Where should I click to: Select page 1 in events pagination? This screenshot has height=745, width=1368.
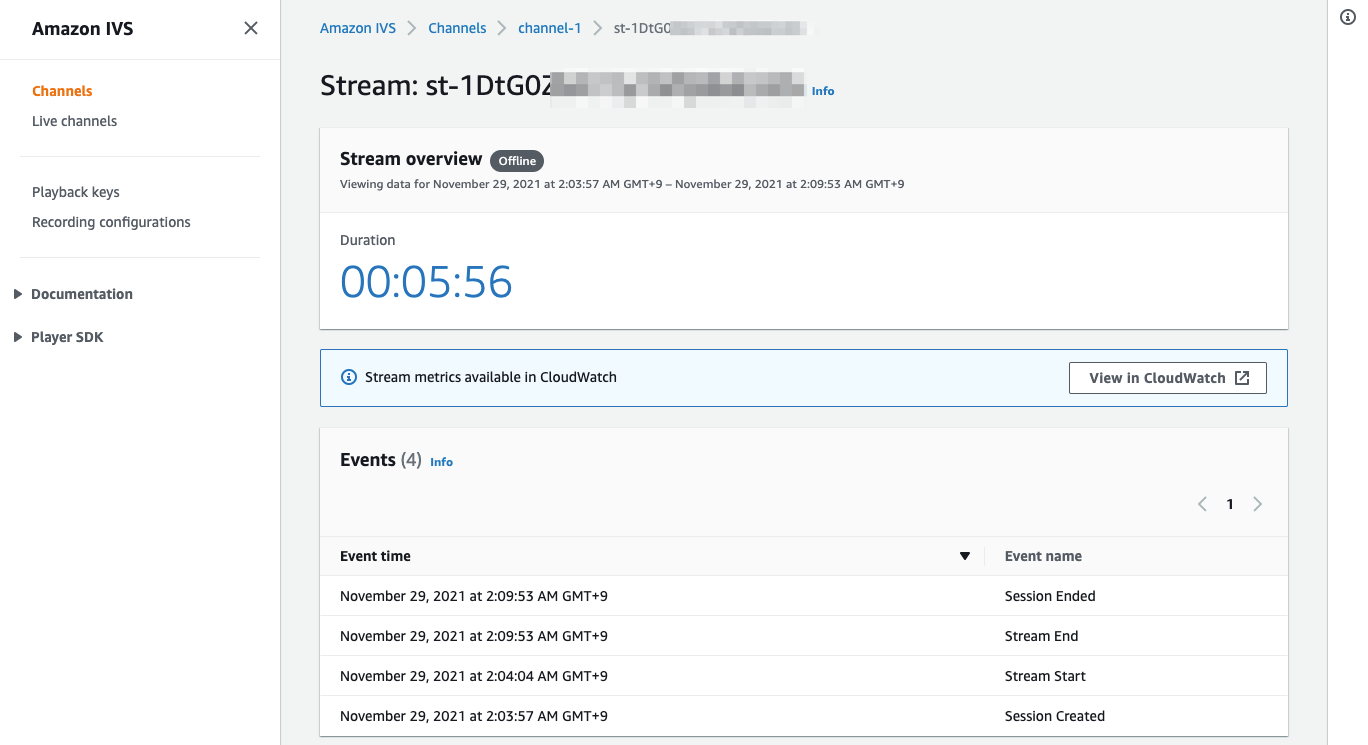point(1230,504)
